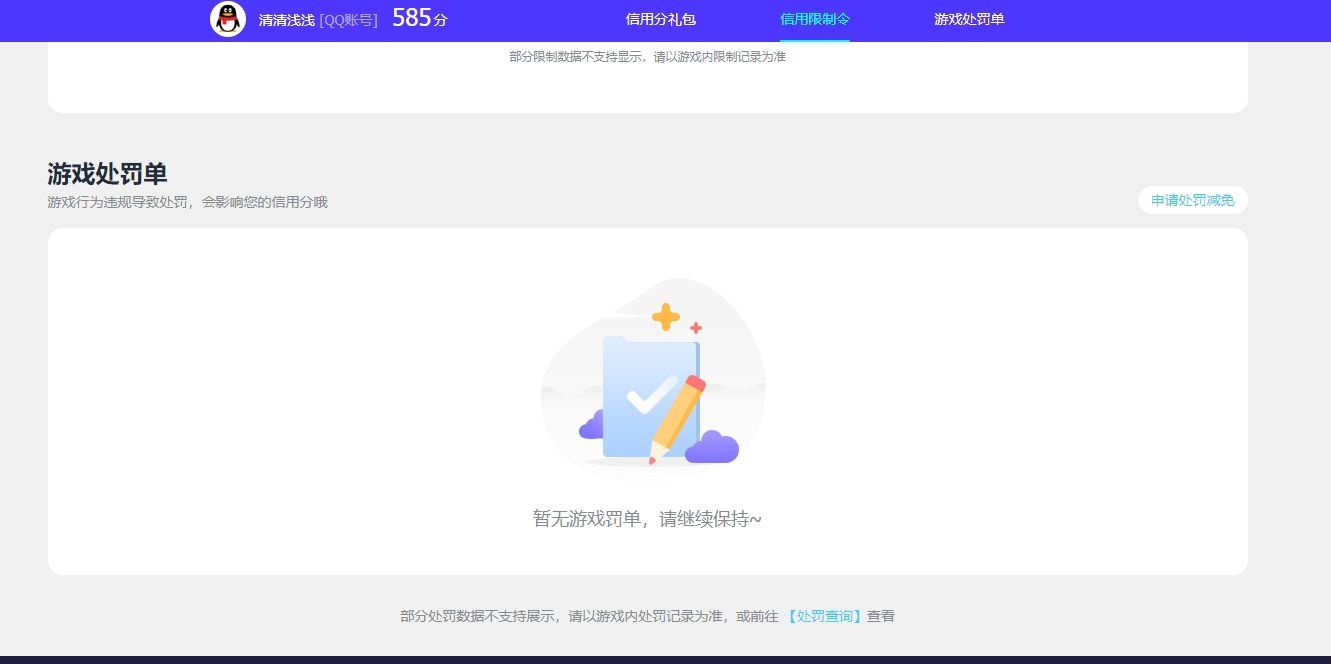
Task: Switch to the 信用限制令 tab
Action: click(x=814, y=19)
